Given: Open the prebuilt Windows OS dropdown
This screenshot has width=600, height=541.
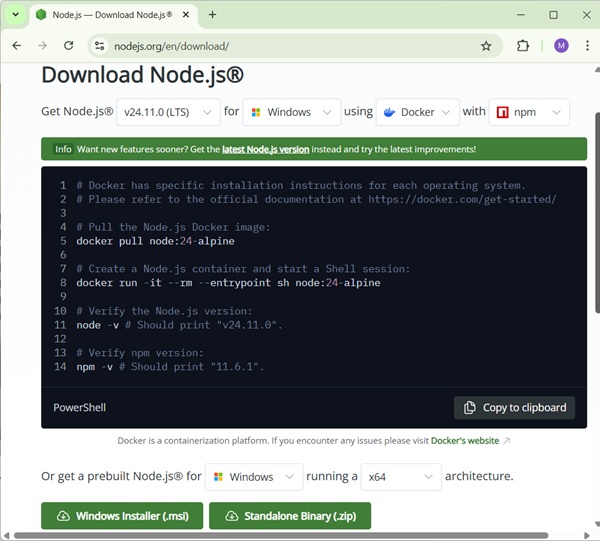Looking at the screenshot, I should click(254, 477).
